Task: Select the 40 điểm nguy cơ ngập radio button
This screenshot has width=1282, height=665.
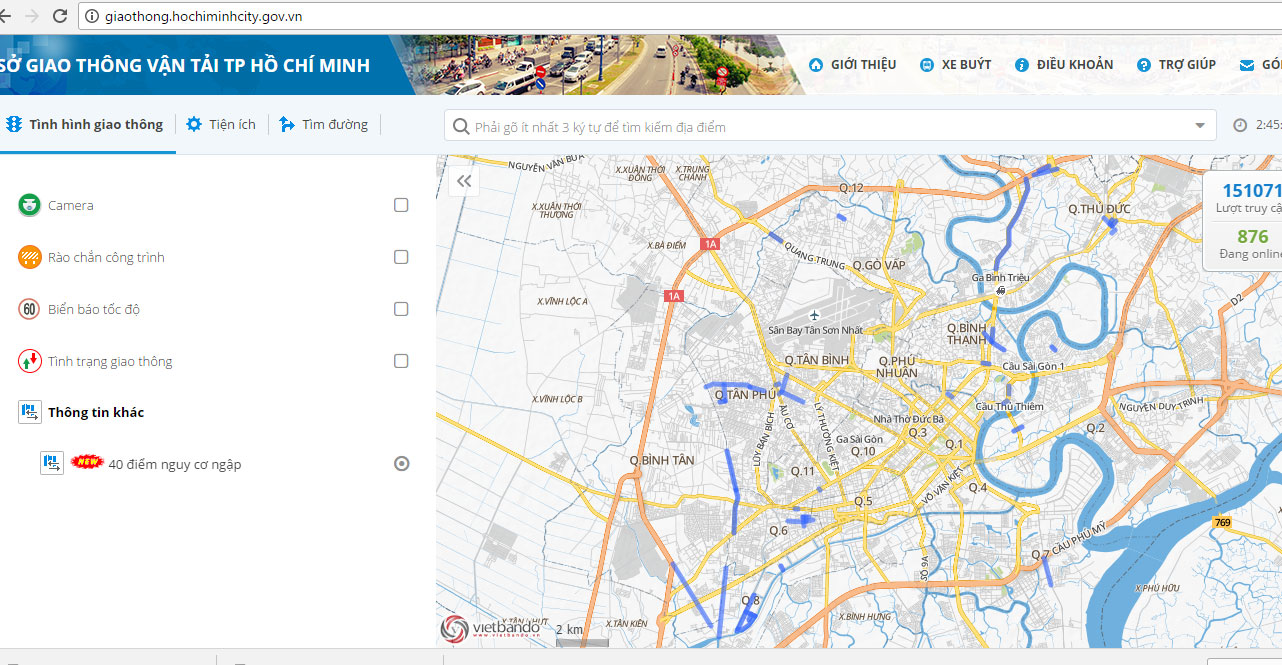Action: (401, 463)
